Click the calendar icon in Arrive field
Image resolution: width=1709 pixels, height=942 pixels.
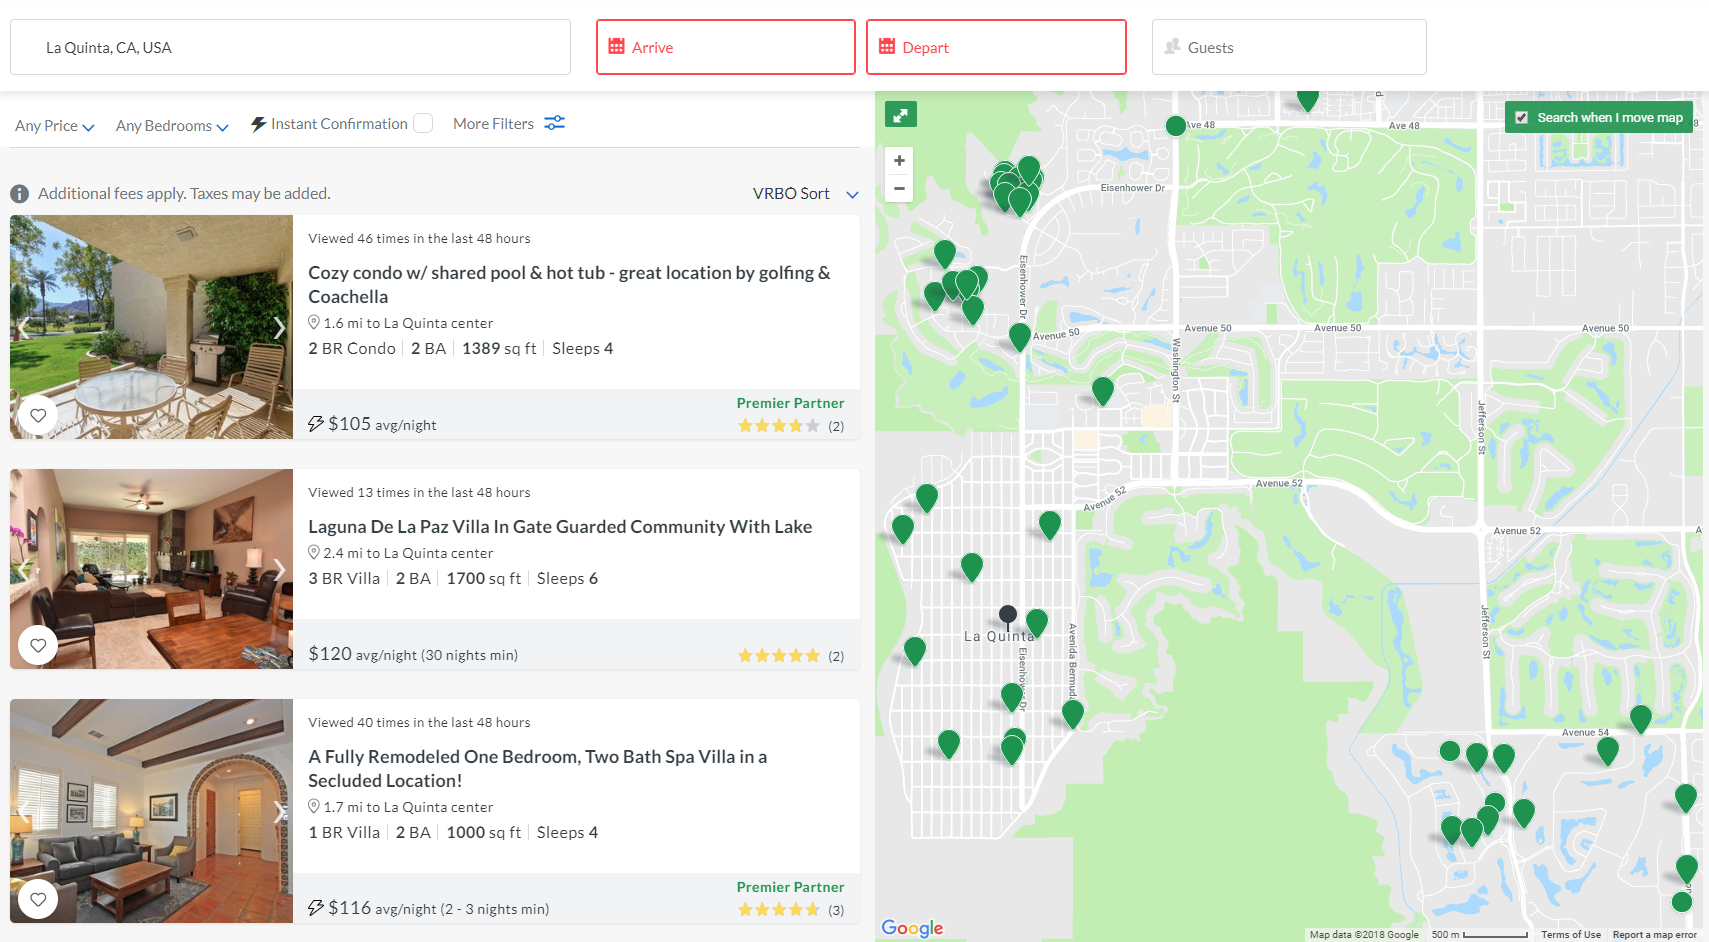coord(617,46)
